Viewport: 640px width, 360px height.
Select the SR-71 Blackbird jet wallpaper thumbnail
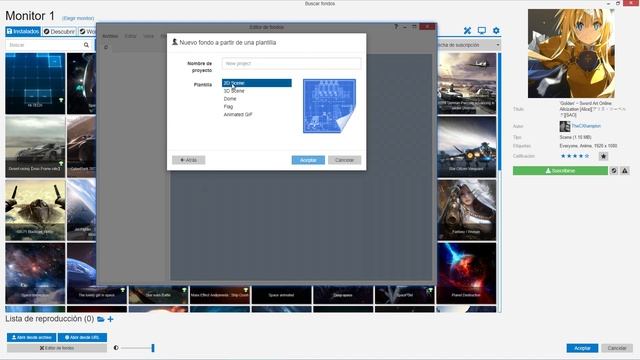coord(35,210)
